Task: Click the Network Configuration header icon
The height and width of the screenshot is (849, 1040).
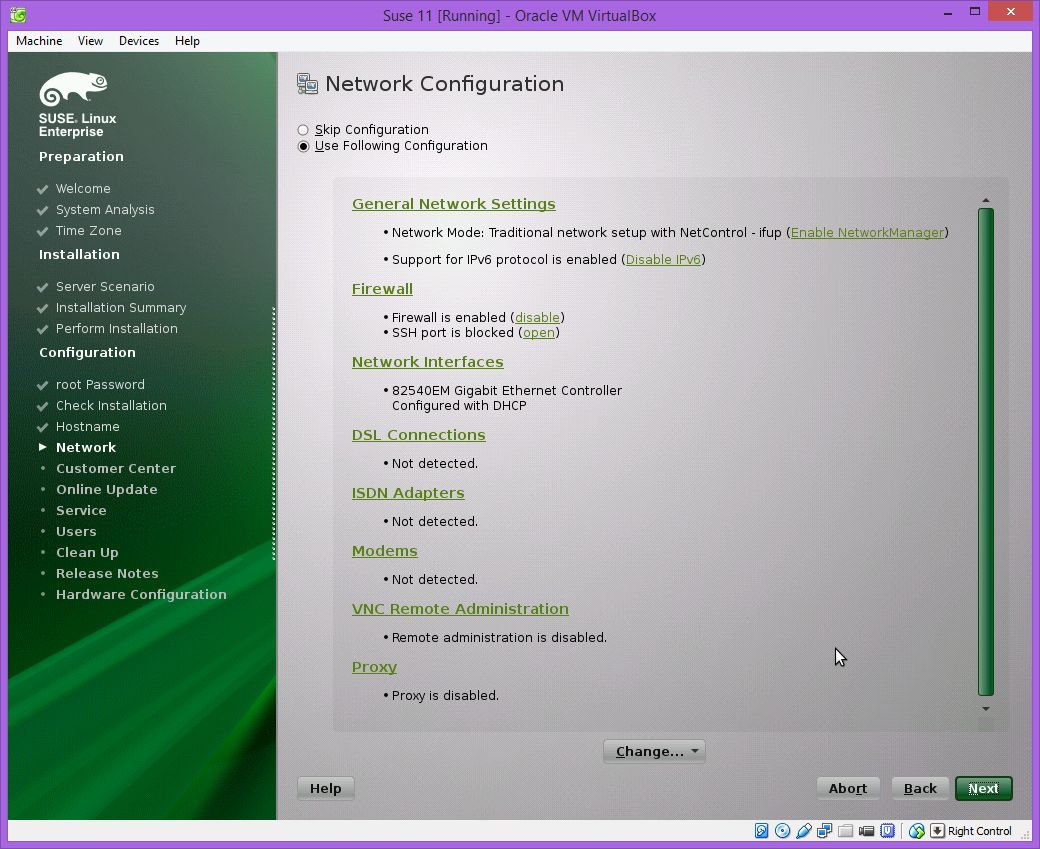Action: [307, 84]
